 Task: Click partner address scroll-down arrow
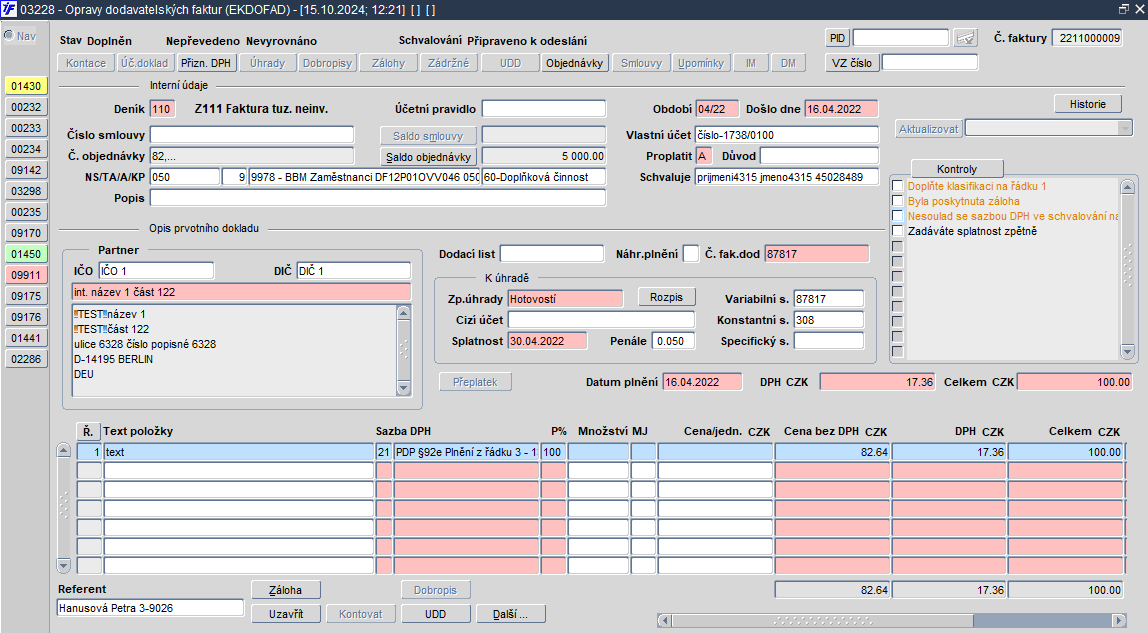point(404,387)
